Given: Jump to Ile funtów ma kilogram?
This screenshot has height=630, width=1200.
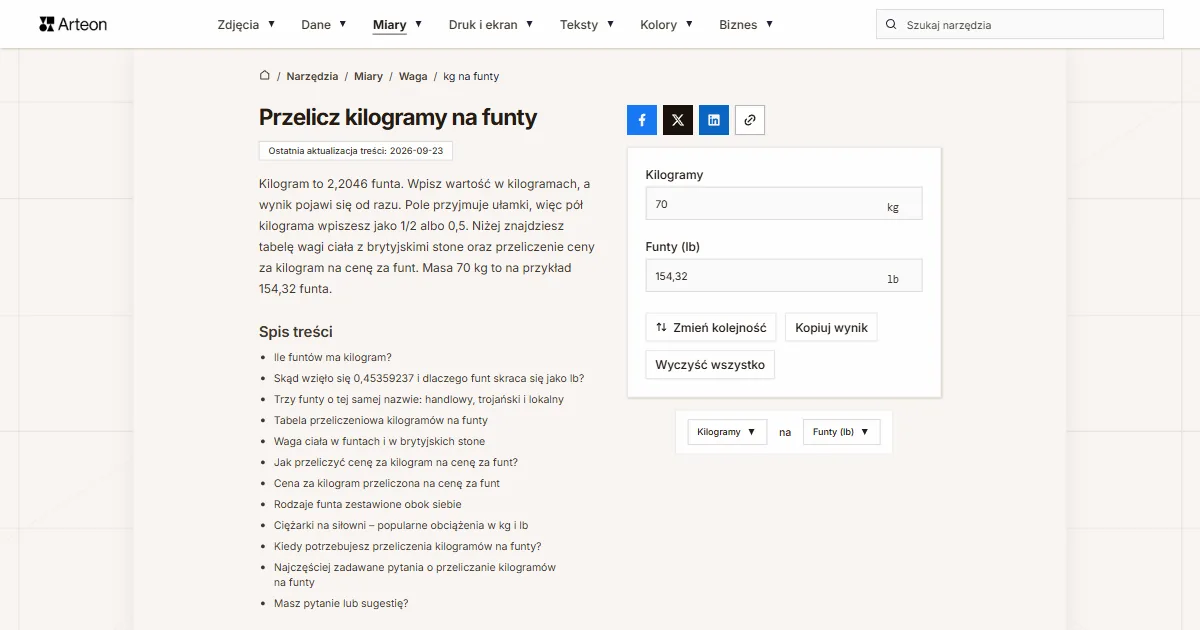Looking at the screenshot, I should click(x=333, y=357).
